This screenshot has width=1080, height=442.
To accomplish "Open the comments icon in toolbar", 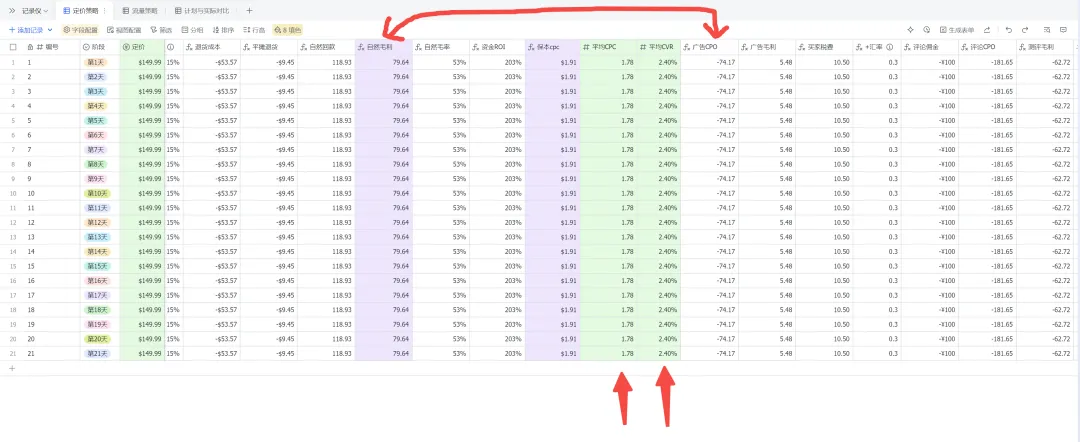I will (x=1063, y=30).
